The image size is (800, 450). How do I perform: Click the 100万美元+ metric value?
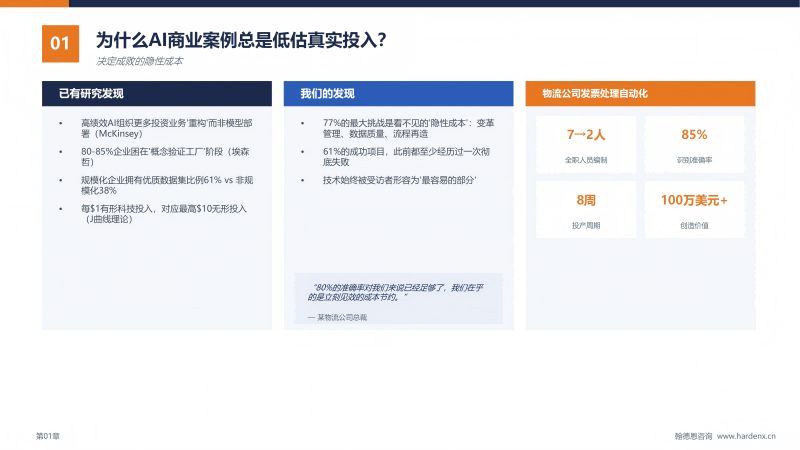(x=694, y=200)
